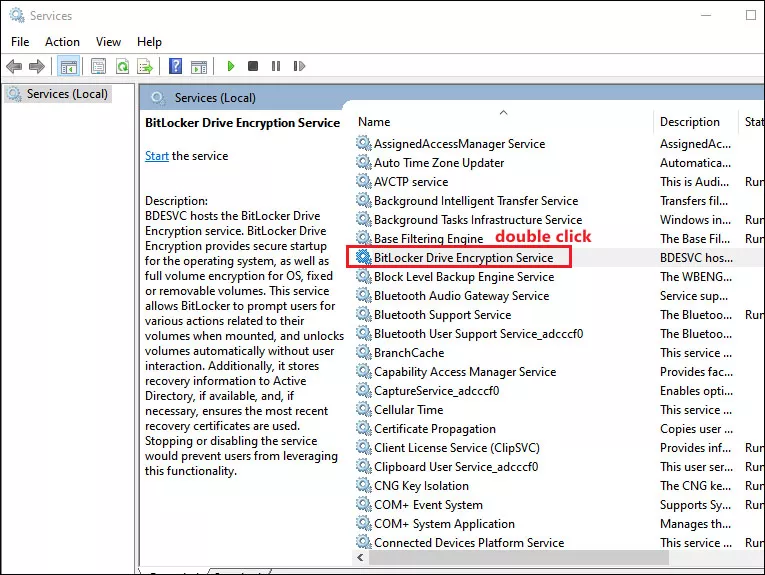Select Block Level Backup Engine Service name
Viewport: 765px width, 575px height.
(x=464, y=277)
